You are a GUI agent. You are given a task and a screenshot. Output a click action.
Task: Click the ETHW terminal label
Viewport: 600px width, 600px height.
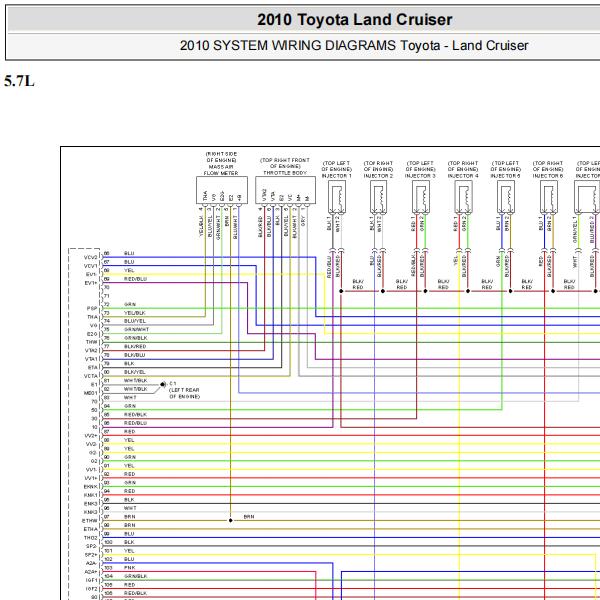(90, 521)
